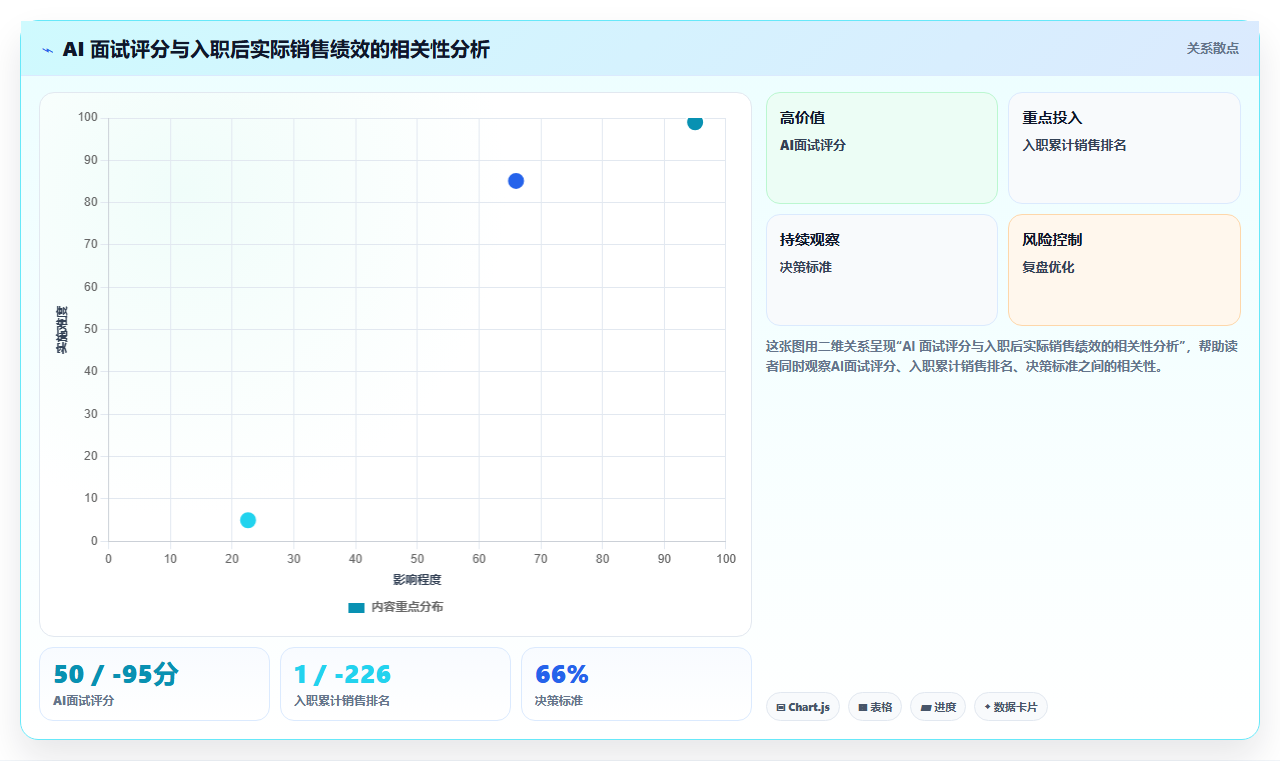
Task: Select the blue scatter point near 85
Action: pos(516,181)
